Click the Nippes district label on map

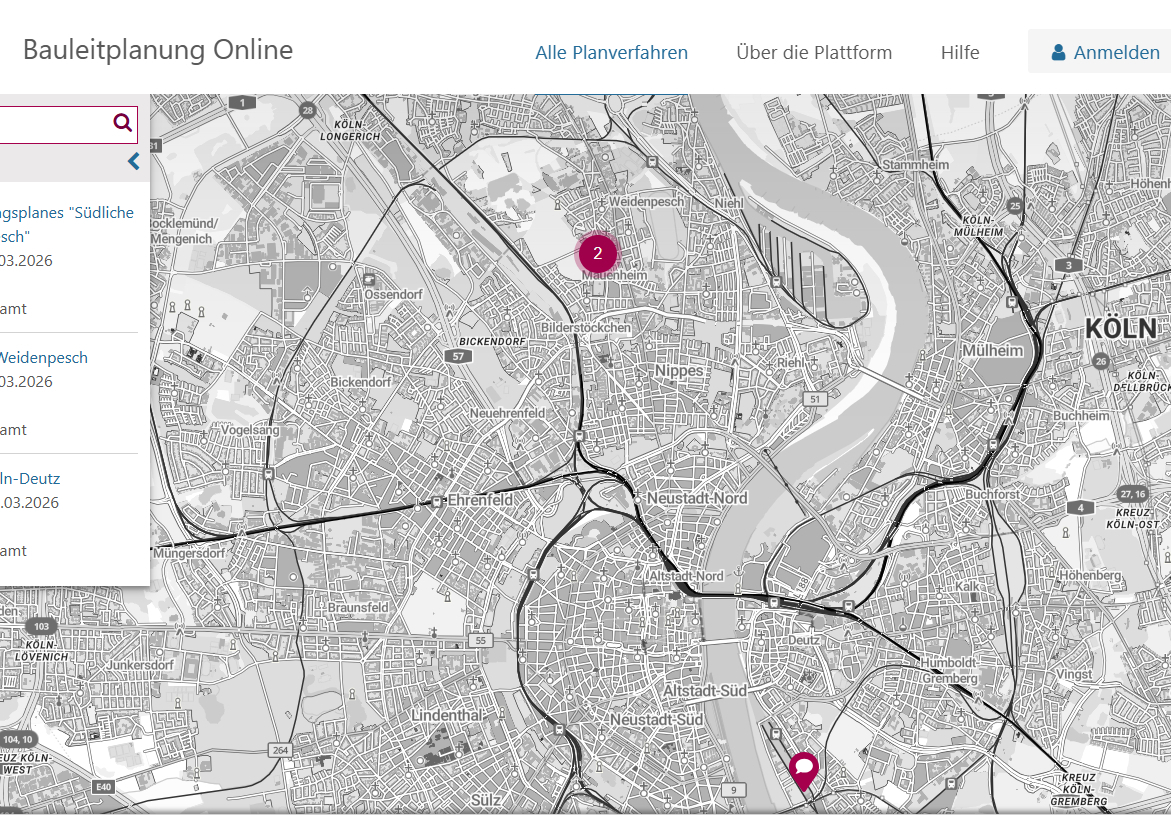click(x=679, y=371)
